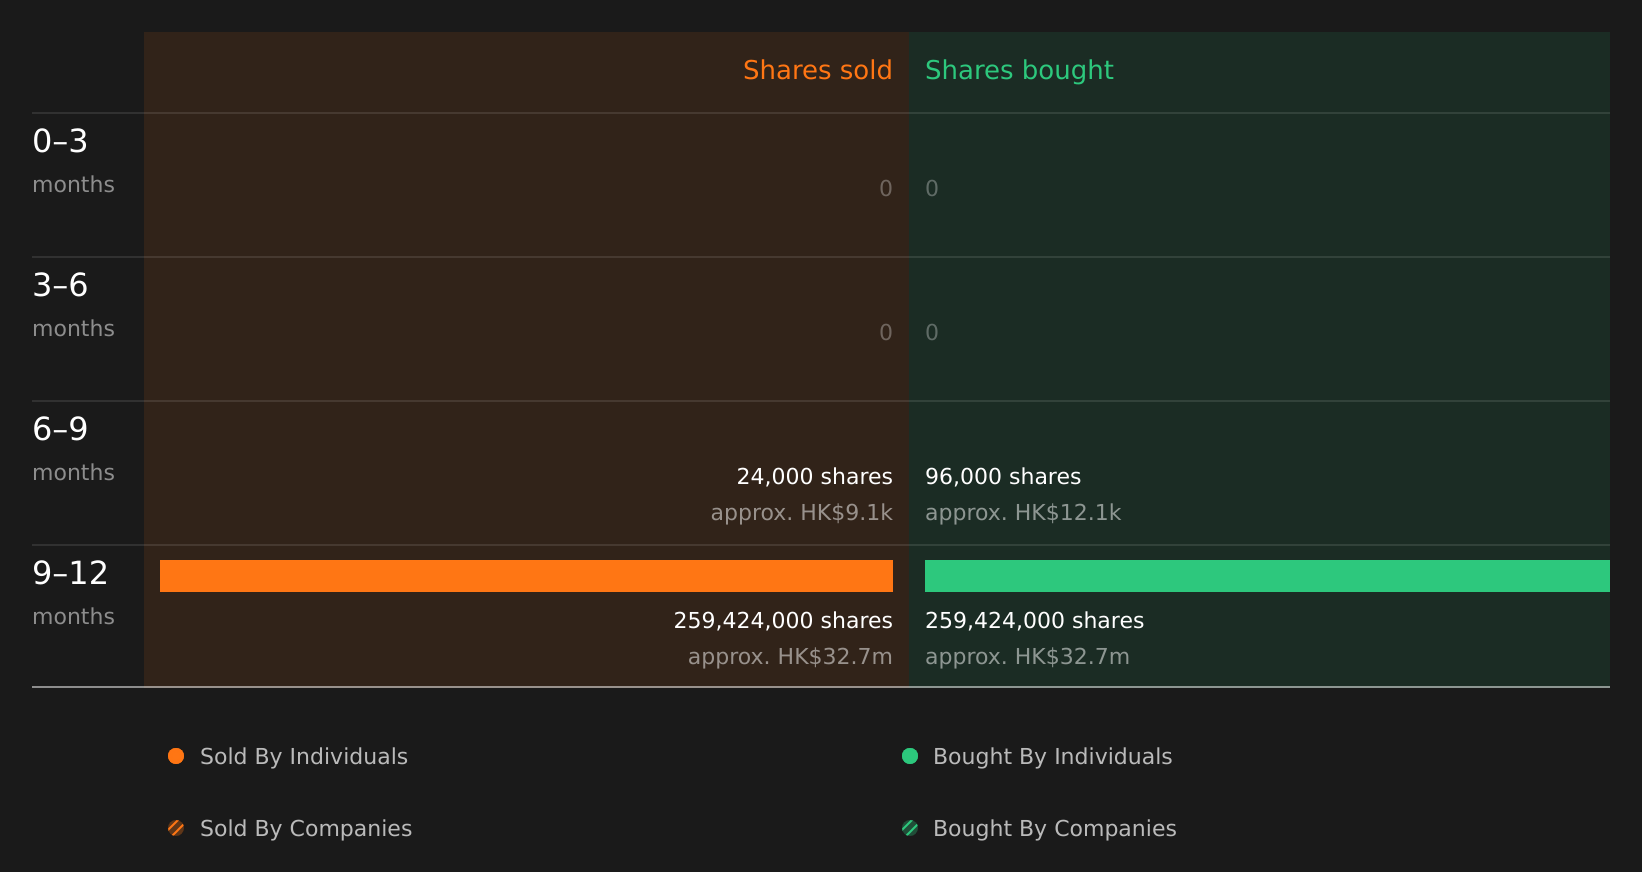
Task: Click the 0 sold value in 3–6 months row
Action: point(886,333)
